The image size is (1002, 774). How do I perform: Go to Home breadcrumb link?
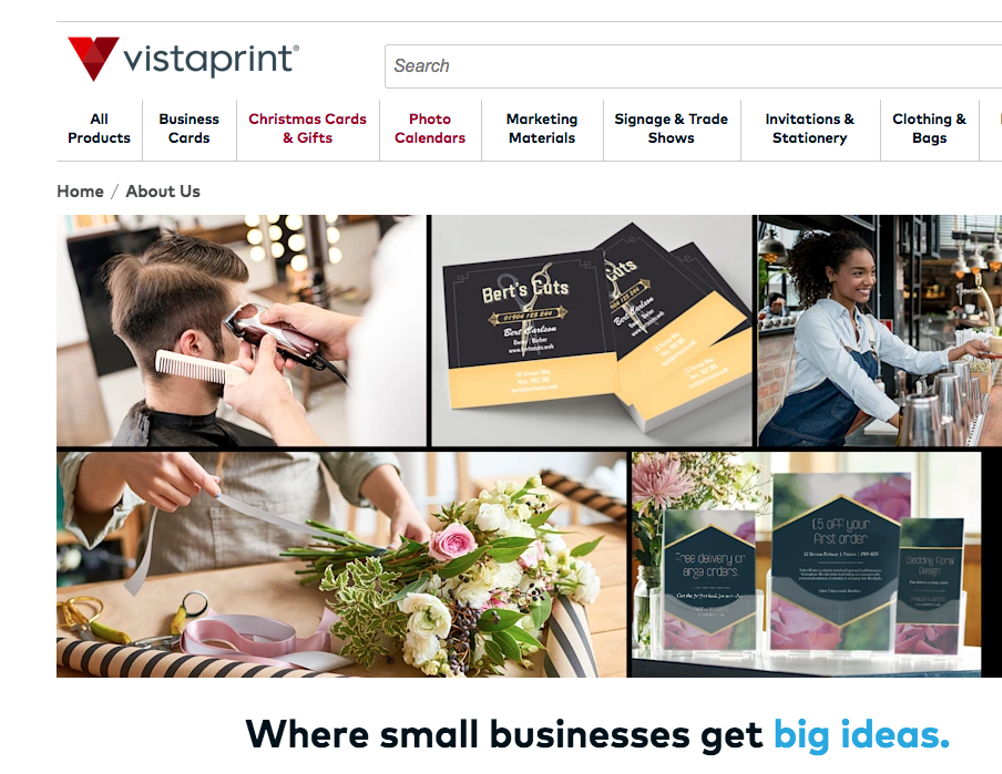pos(80,191)
